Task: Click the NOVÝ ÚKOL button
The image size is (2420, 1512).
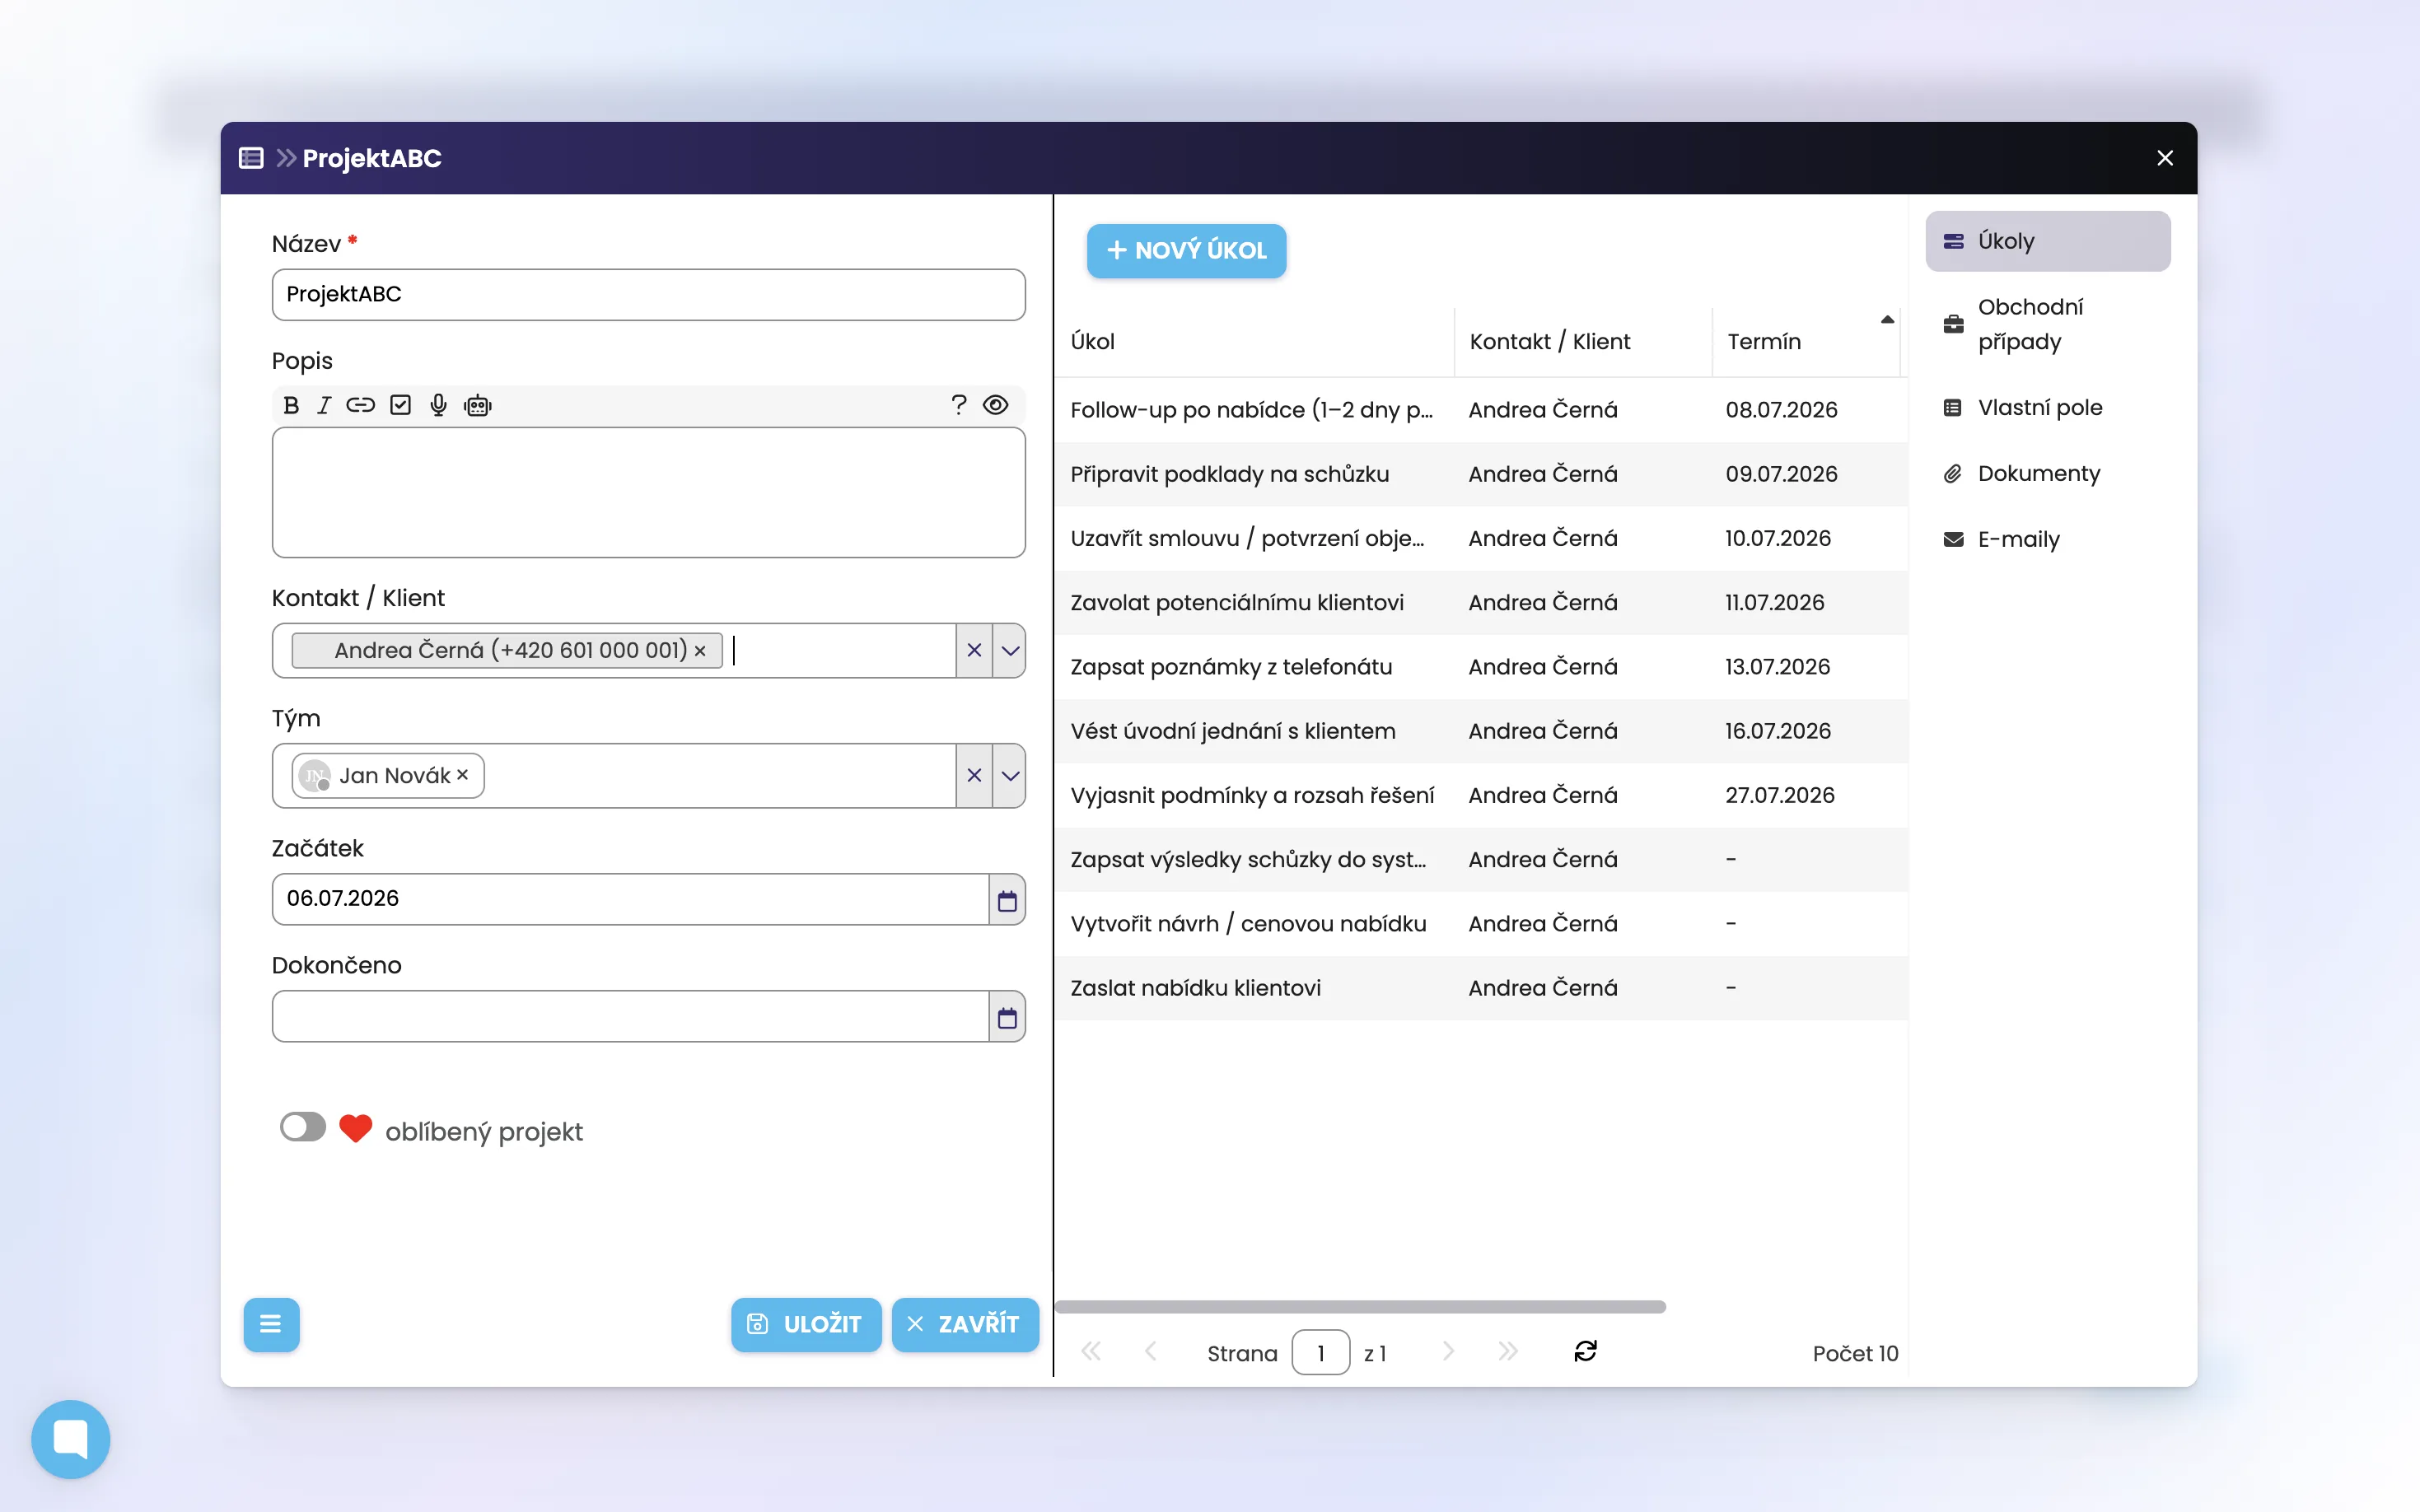Action: [x=1186, y=251]
